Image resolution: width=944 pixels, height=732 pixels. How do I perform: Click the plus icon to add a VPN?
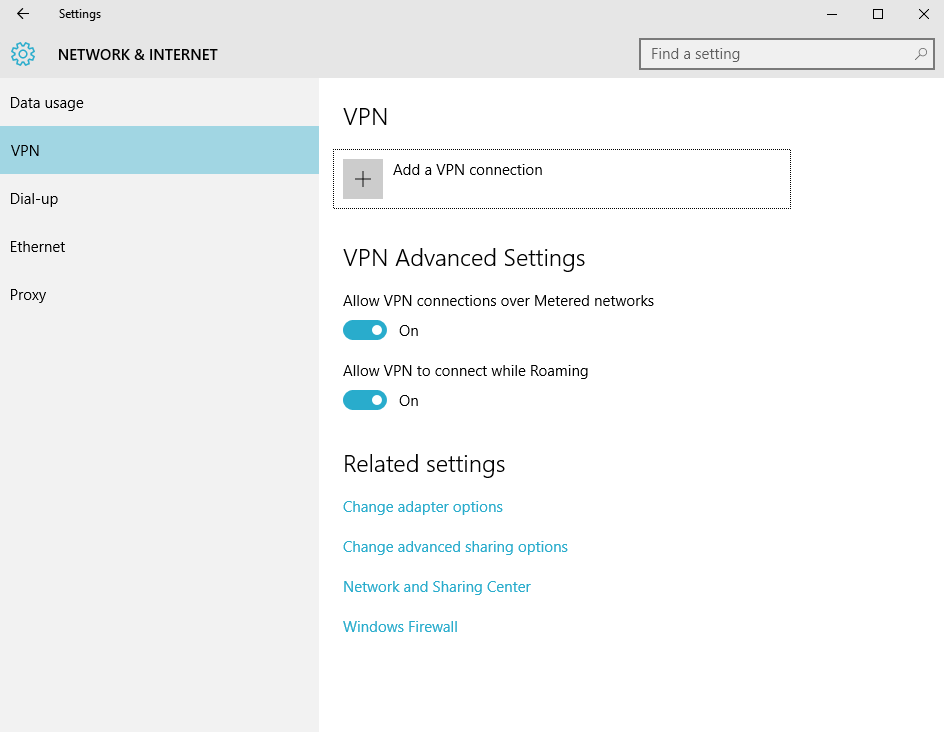[361, 178]
